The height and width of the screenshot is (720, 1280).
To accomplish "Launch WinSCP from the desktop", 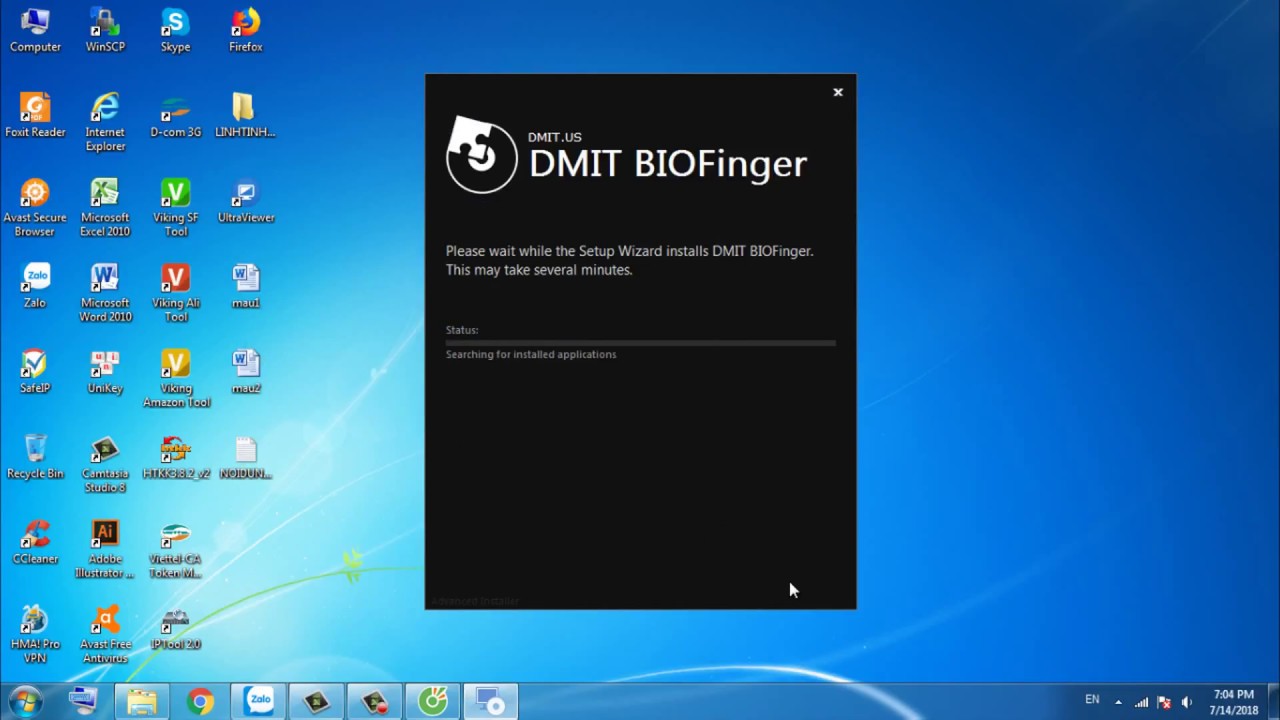I will (105, 30).
